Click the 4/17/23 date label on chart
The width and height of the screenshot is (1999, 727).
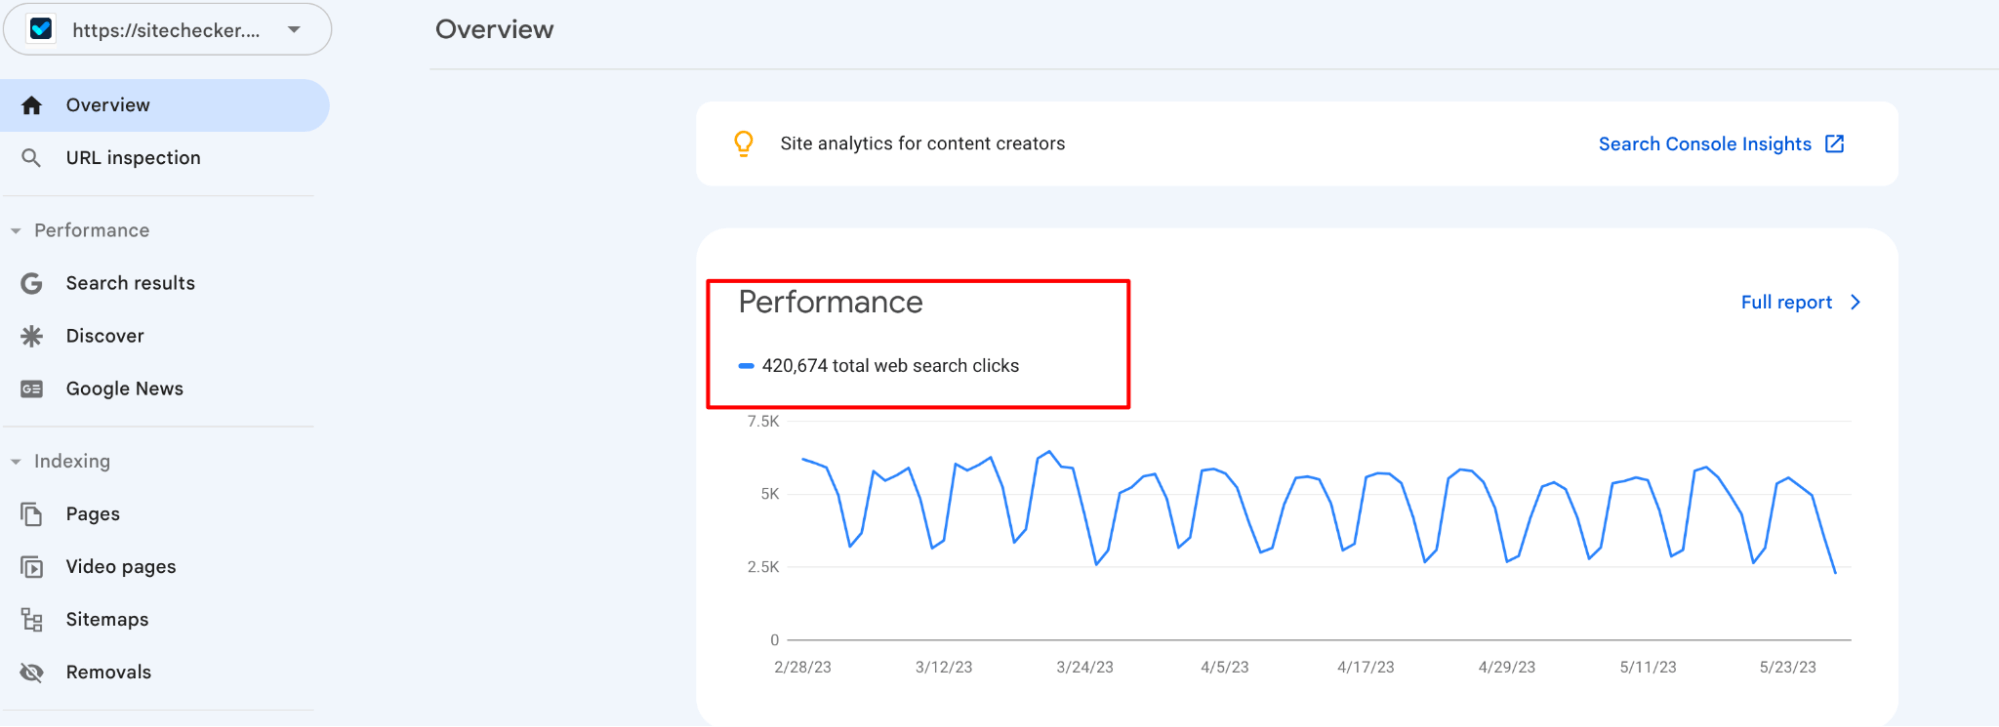click(x=1366, y=667)
